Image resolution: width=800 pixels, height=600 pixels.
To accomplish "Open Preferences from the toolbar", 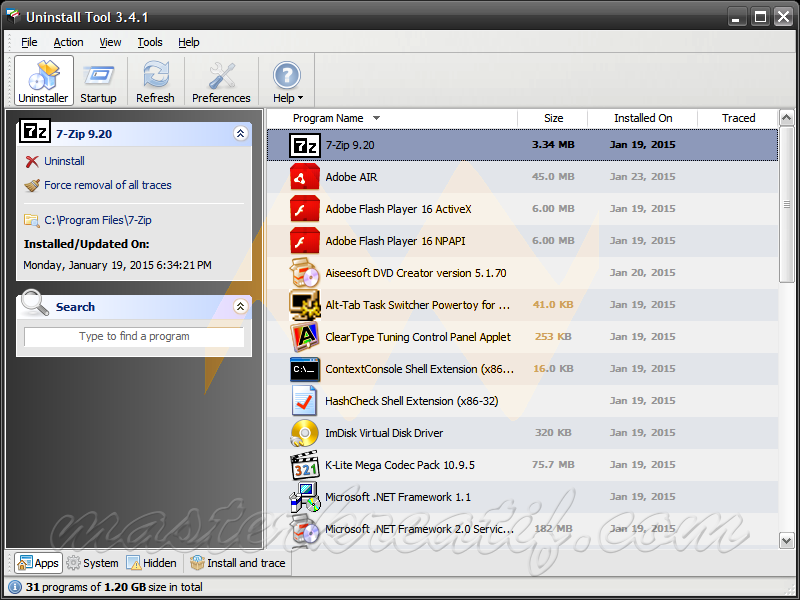I will point(221,81).
